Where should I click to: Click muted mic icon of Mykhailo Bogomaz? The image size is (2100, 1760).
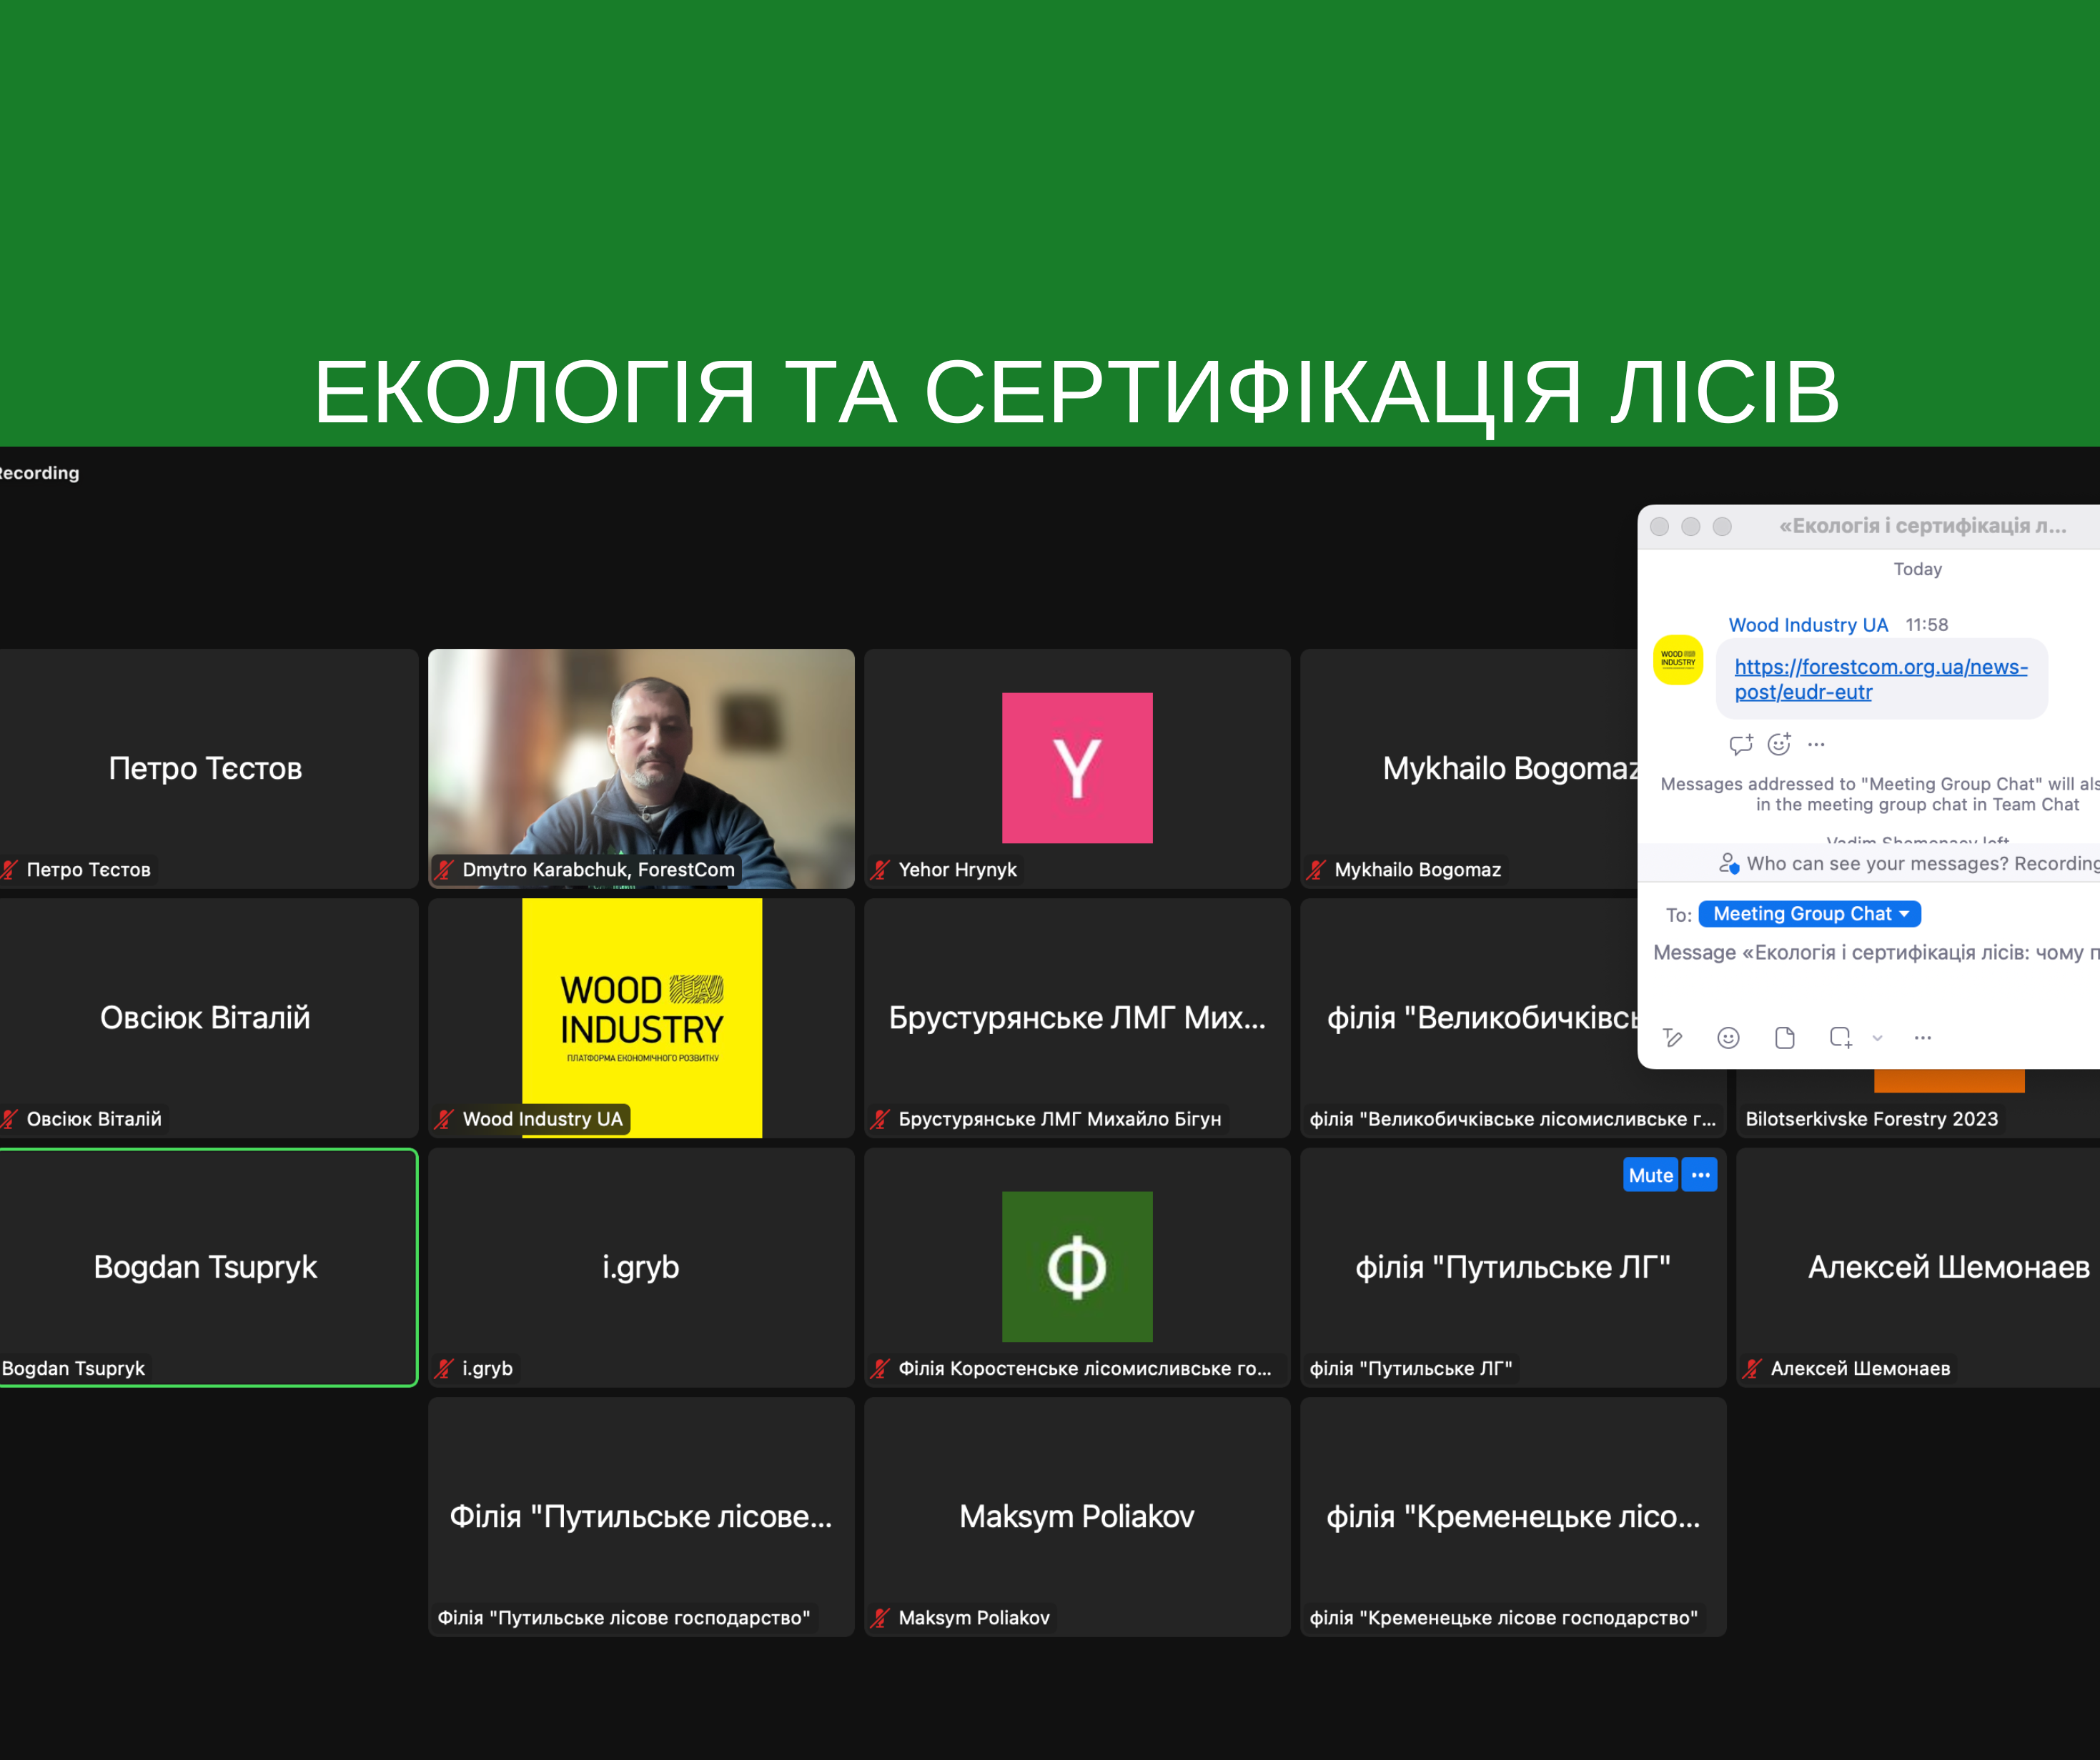pos(1316,869)
